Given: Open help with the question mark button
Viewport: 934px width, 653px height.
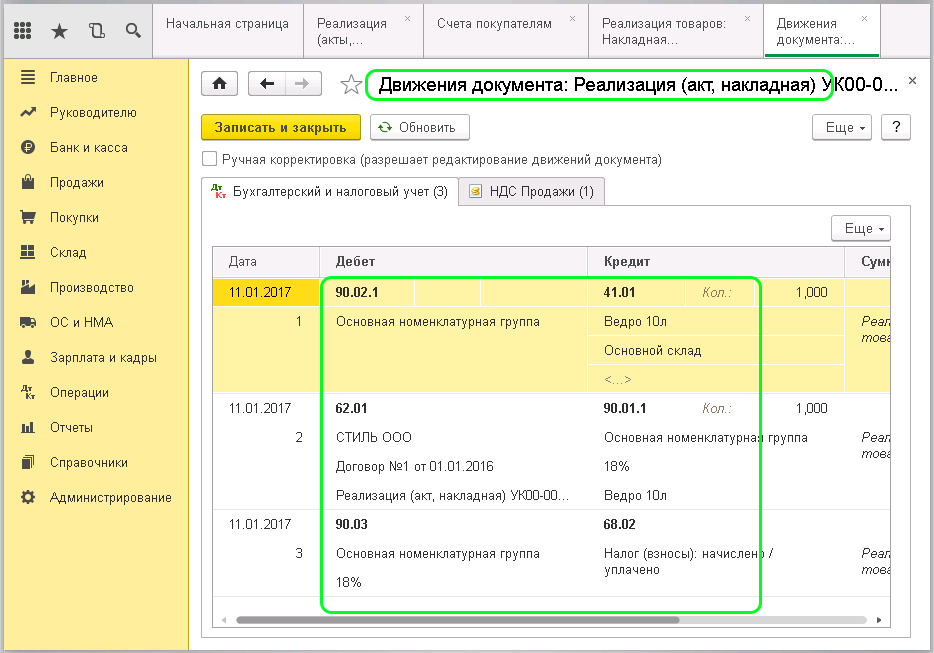Looking at the screenshot, I should tap(897, 127).
